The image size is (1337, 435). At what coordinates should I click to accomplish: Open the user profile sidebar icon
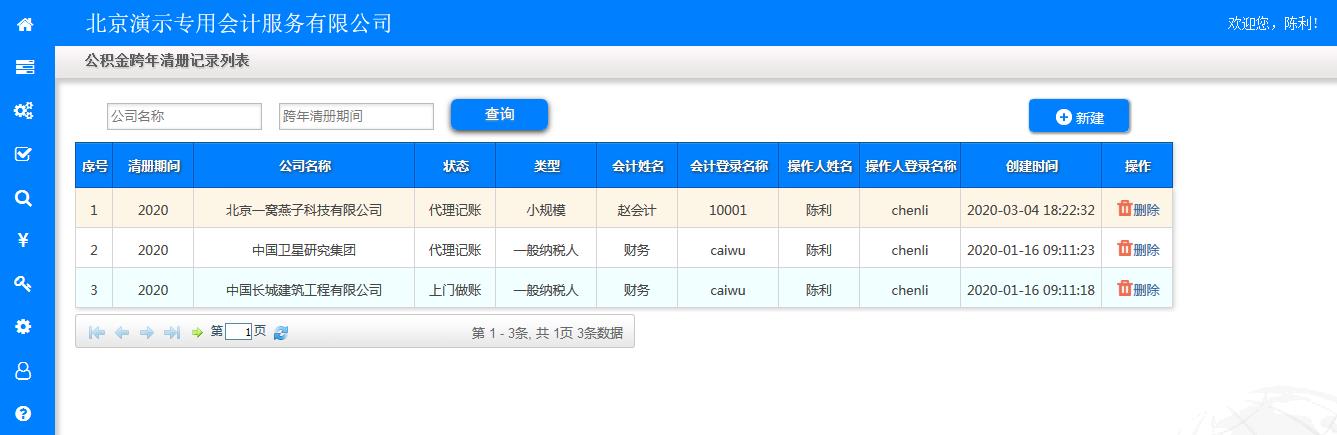25,370
